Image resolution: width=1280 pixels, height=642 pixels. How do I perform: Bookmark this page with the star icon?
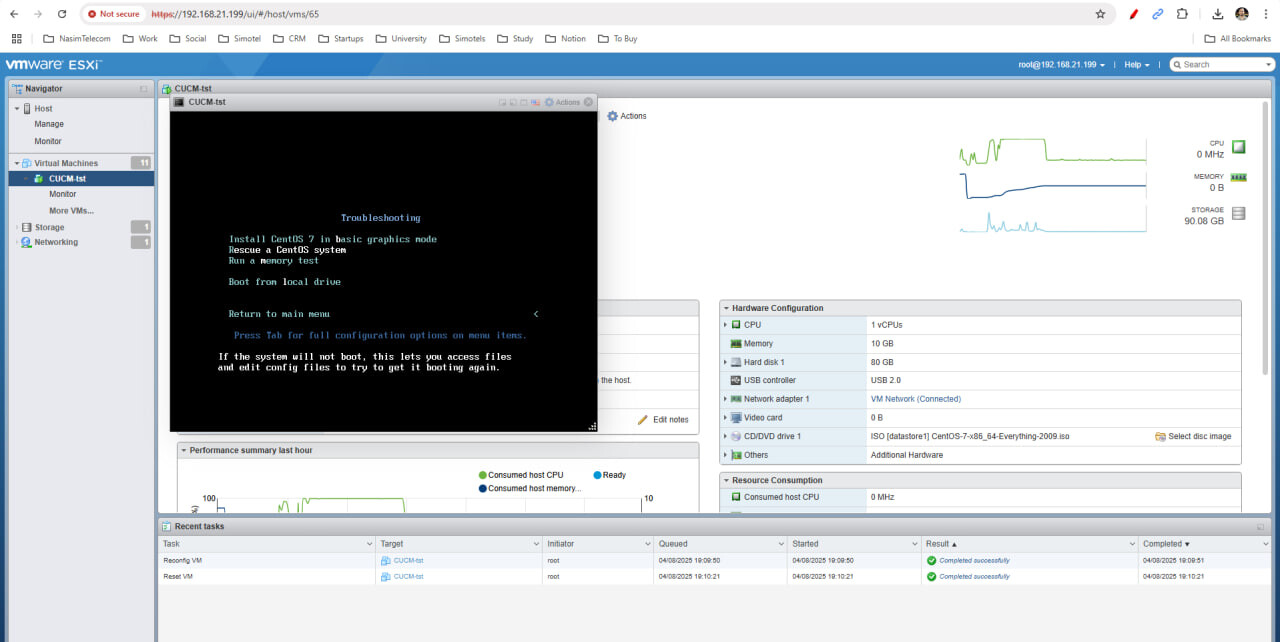pos(1101,14)
